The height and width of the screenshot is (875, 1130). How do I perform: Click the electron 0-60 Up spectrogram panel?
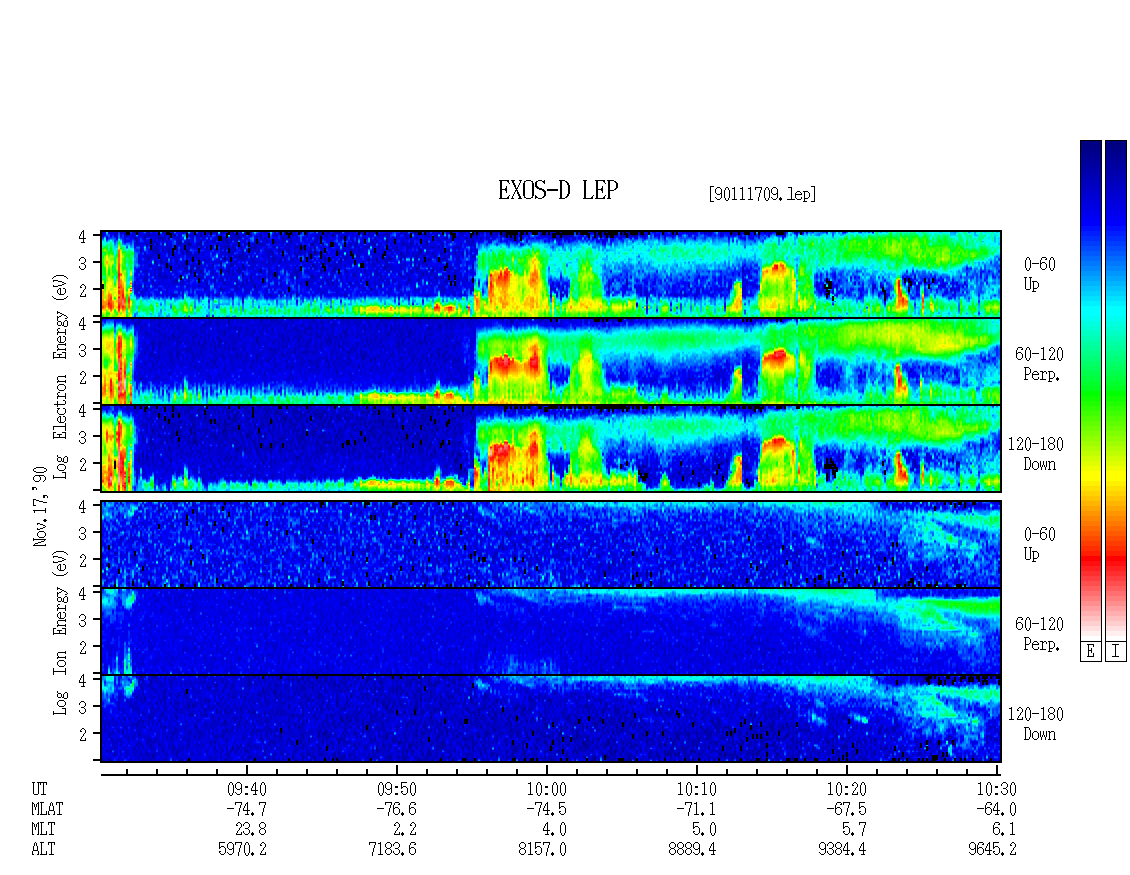tap(551, 274)
